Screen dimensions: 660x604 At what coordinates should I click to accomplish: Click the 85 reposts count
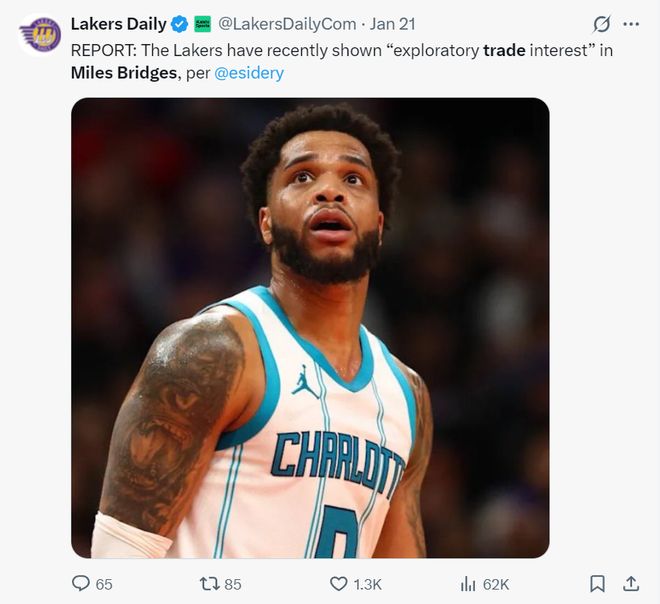pos(233,584)
